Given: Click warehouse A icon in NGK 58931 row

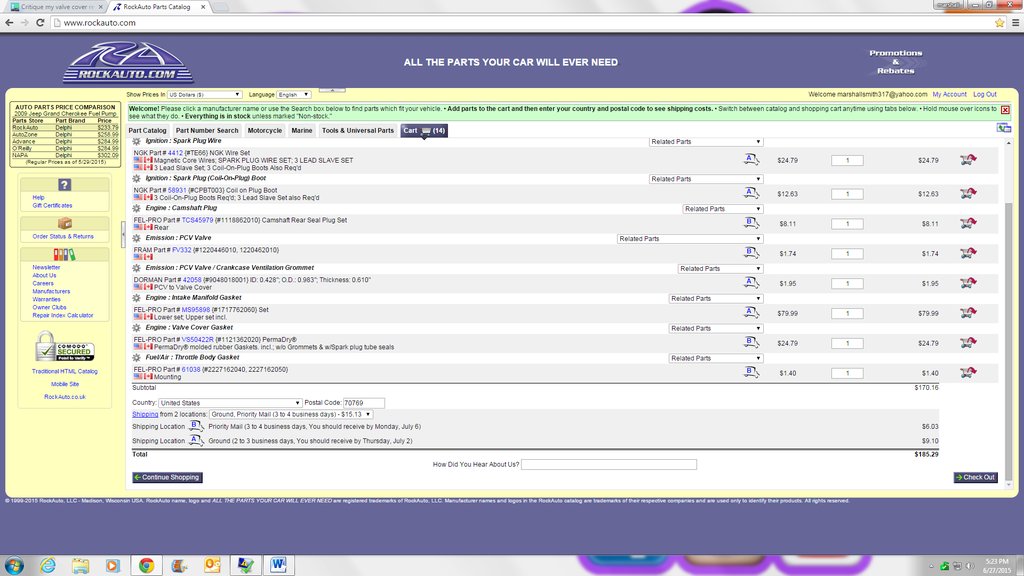Looking at the screenshot, I should click(x=751, y=193).
